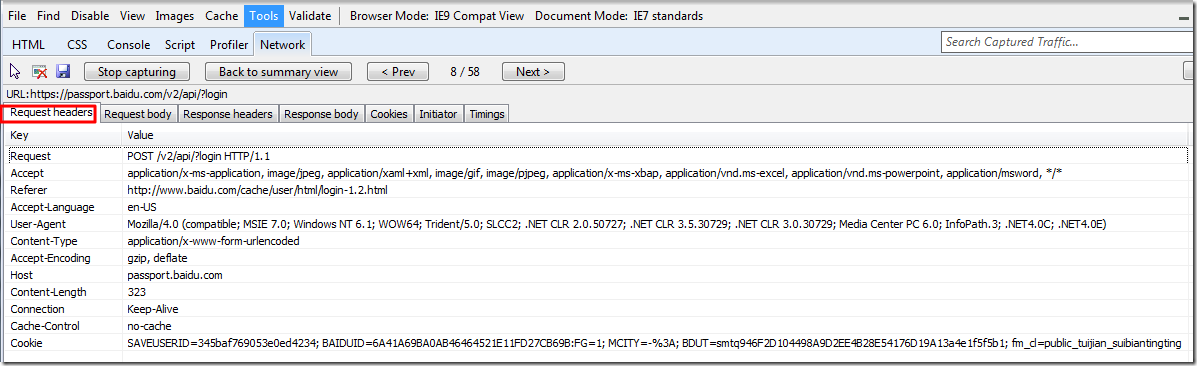Viewport: 1197px width, 366px height.
Task: Open the Tools menu
Action: pyautogui.click(x=264, y=15)
